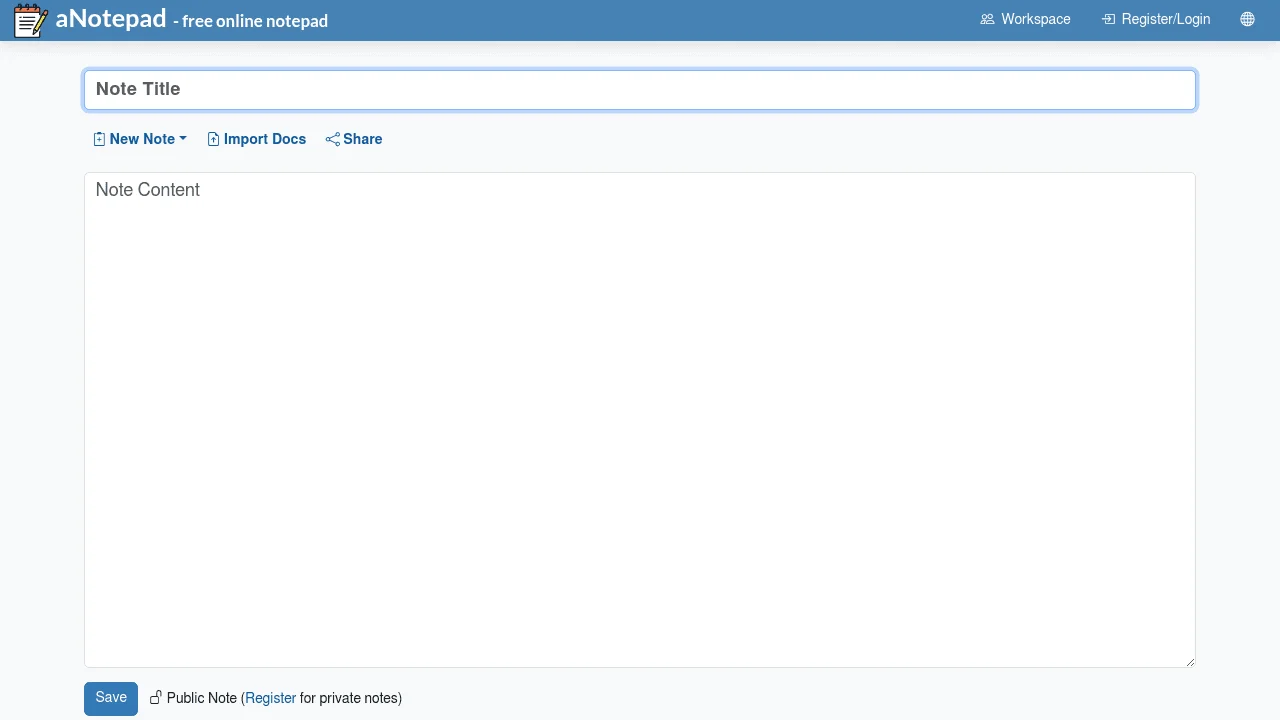1280x720 pixels.
Task: Follow the Register link for private notes
Action: coord(270,698)
